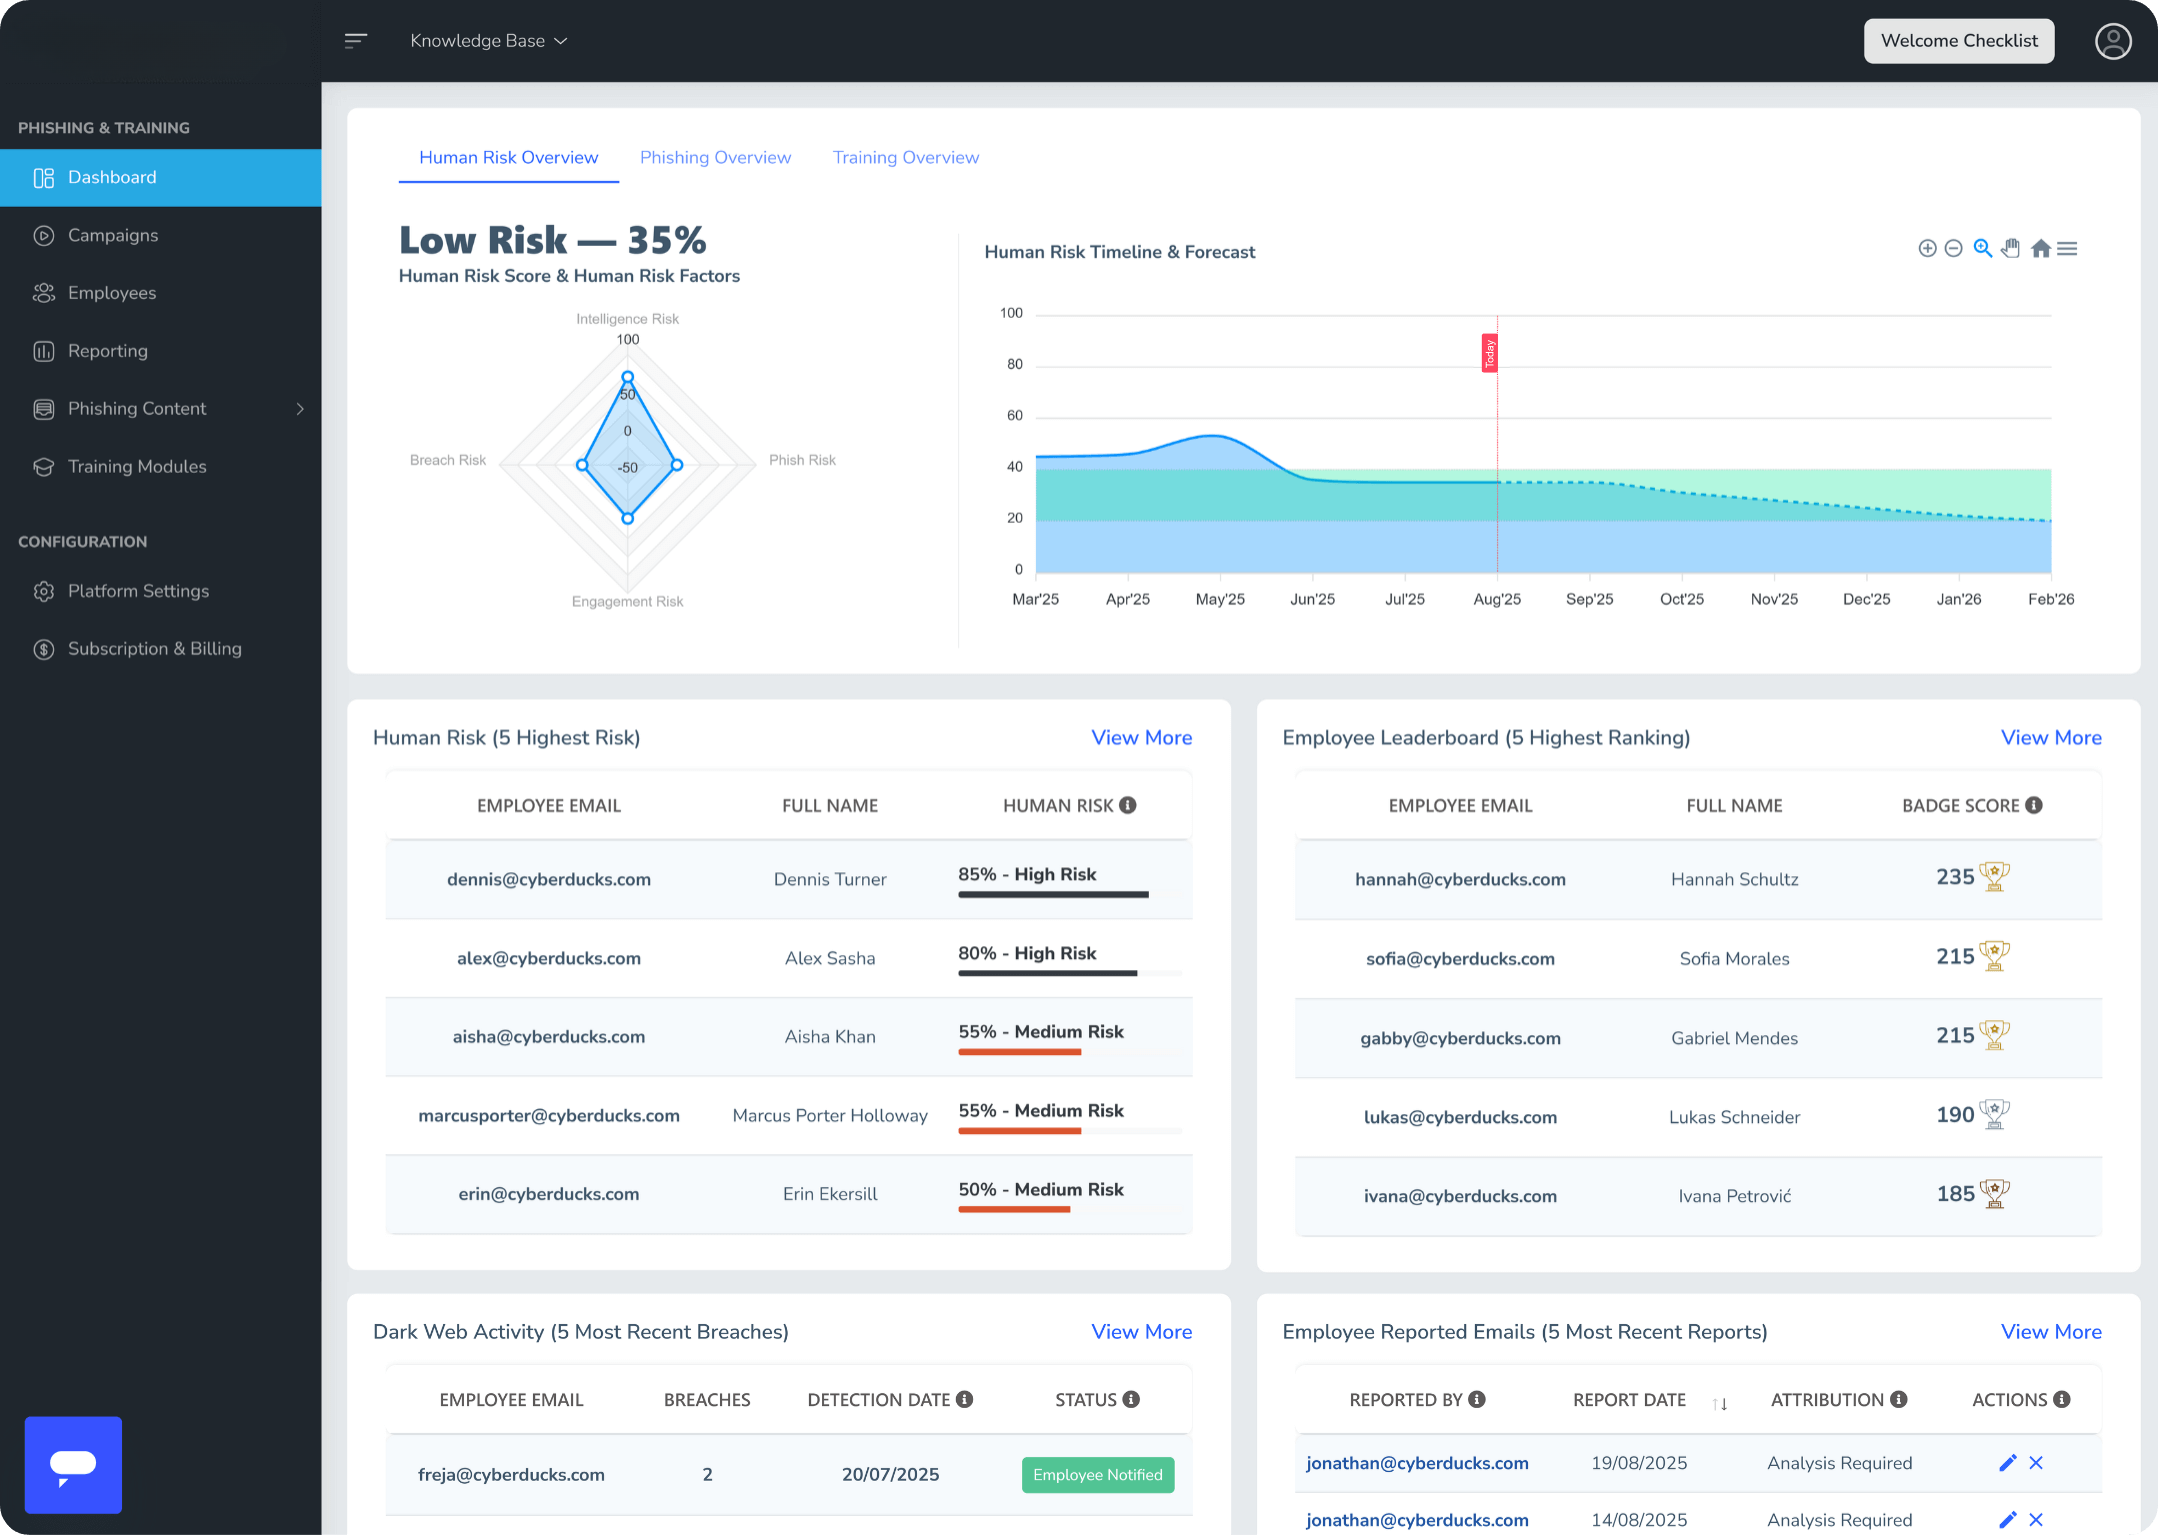2158x1536 pixels.
Task: Activate the chart panning hand tool
Action: 2011,248
